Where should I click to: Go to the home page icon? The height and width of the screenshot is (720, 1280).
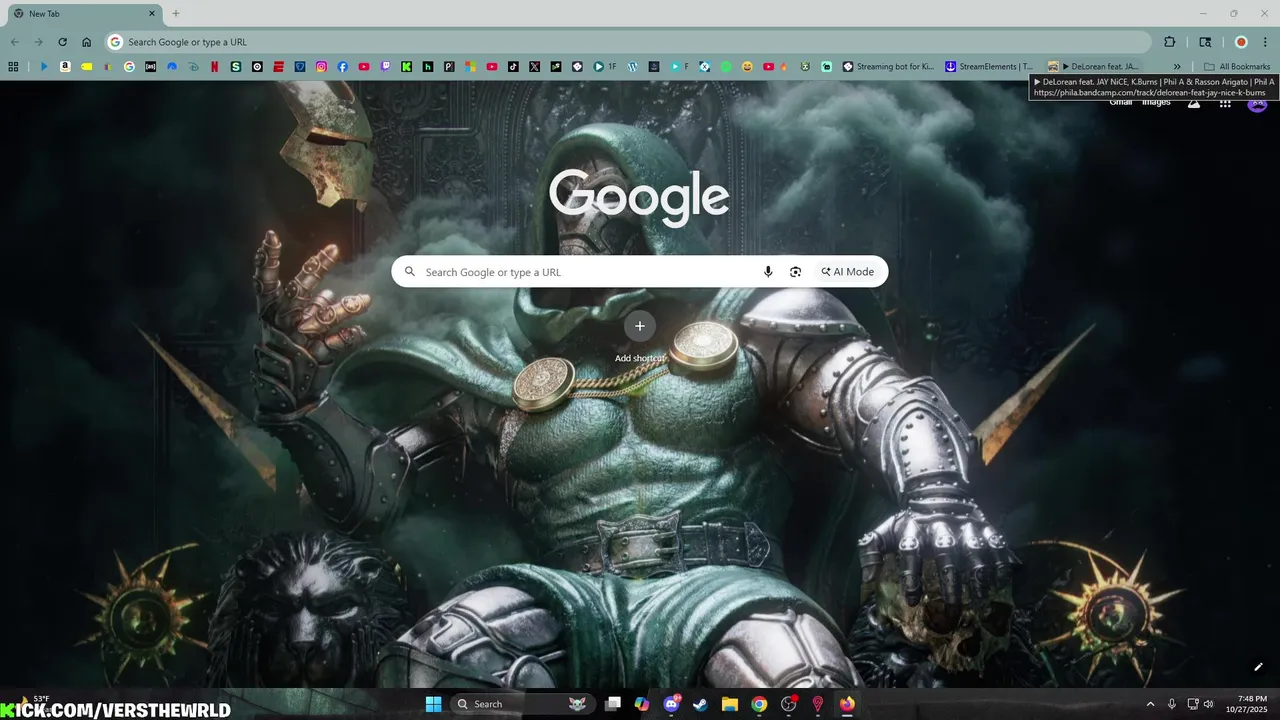click(87, 42)
